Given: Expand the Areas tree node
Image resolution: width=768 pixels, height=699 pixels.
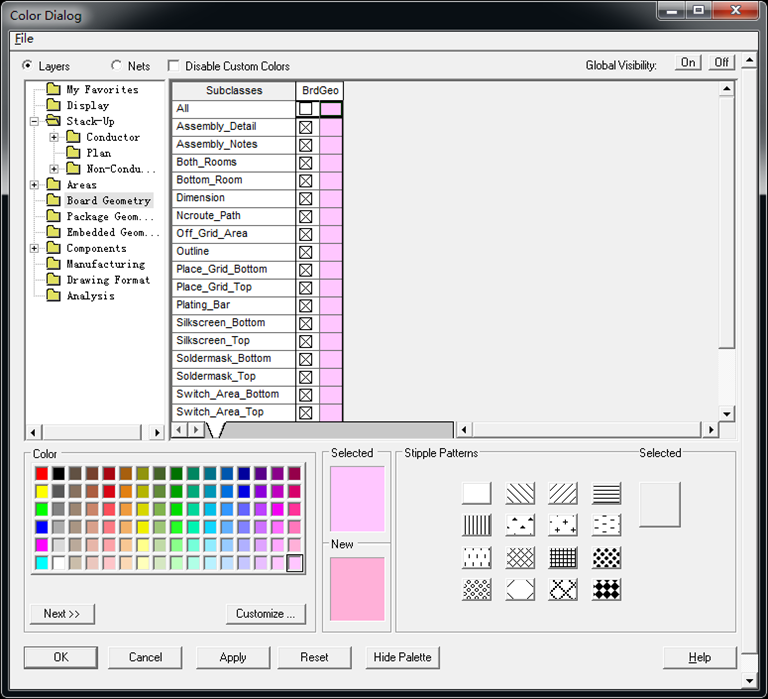Looking at the screenshot, I should tap(34, 185).
